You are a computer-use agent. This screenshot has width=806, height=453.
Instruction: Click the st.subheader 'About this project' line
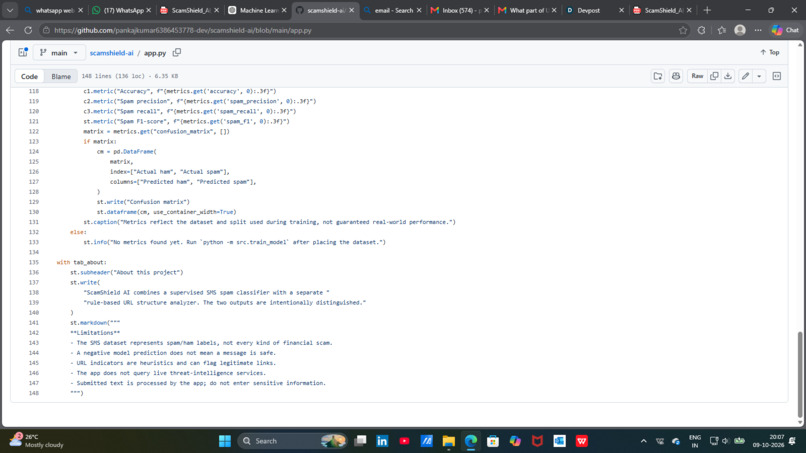tap(126, 273)
